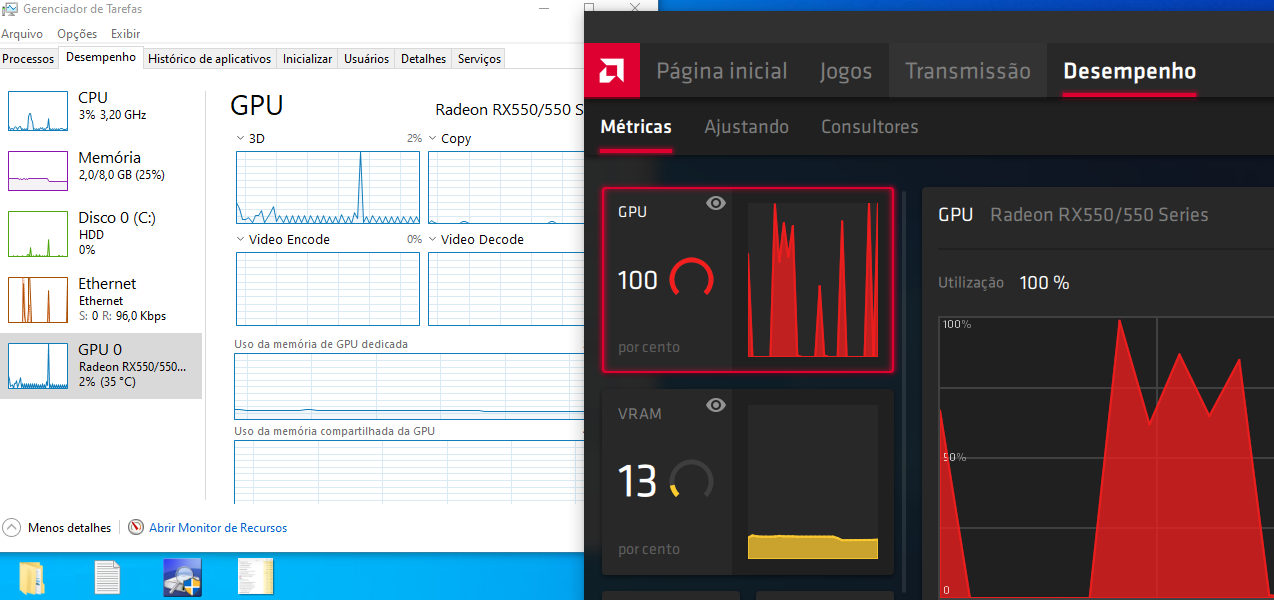This screenshot has height=600, width=1274.
Task: Click shared GPU memory usage graph
Action: (408, 471)
